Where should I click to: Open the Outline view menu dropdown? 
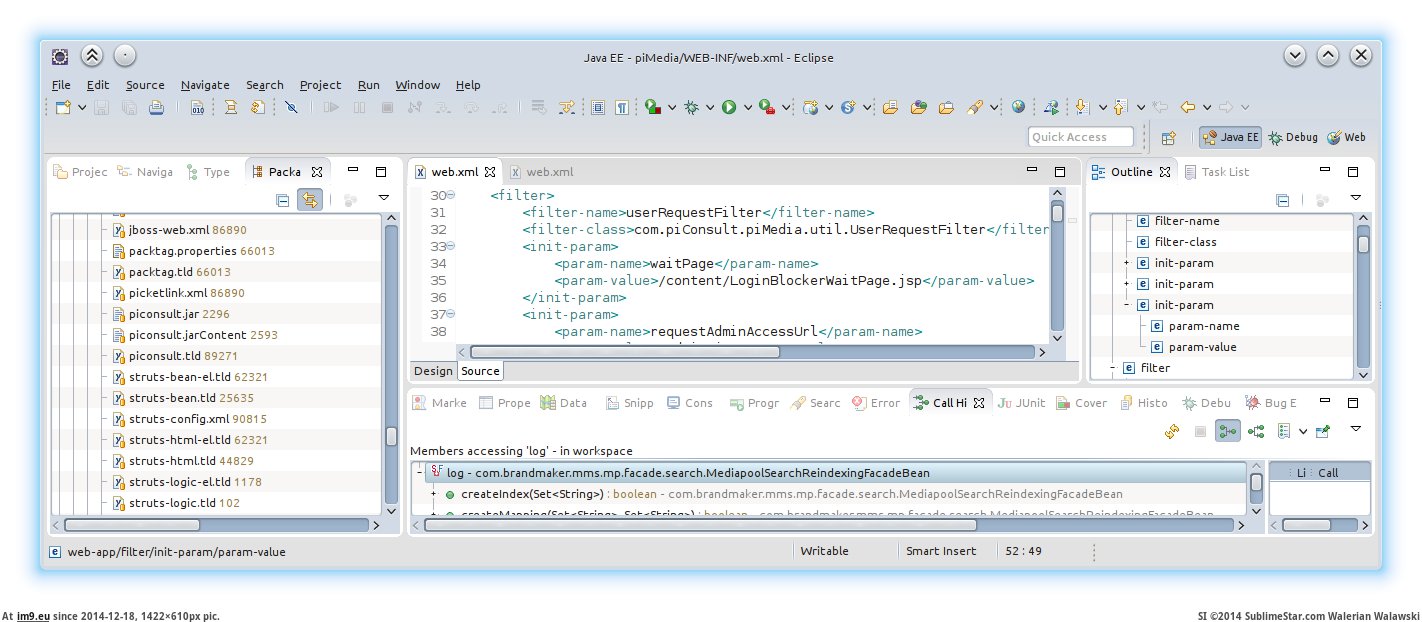(x=1355, y=198)
